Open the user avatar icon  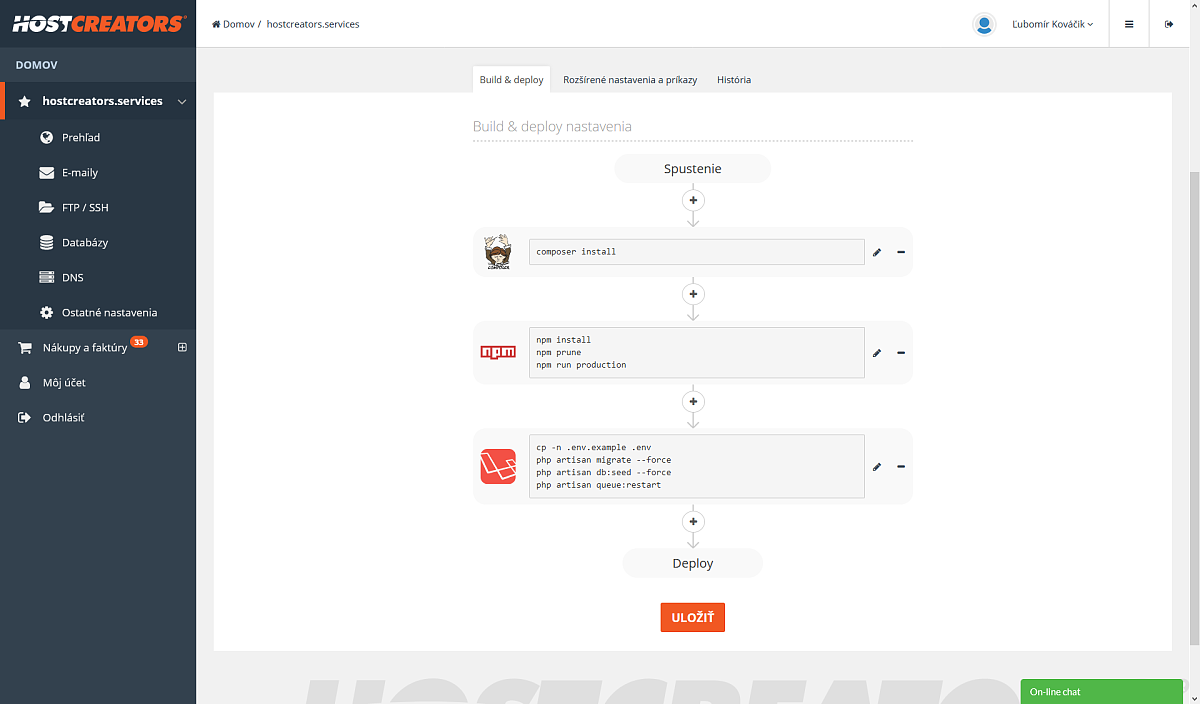click(984, 24)
